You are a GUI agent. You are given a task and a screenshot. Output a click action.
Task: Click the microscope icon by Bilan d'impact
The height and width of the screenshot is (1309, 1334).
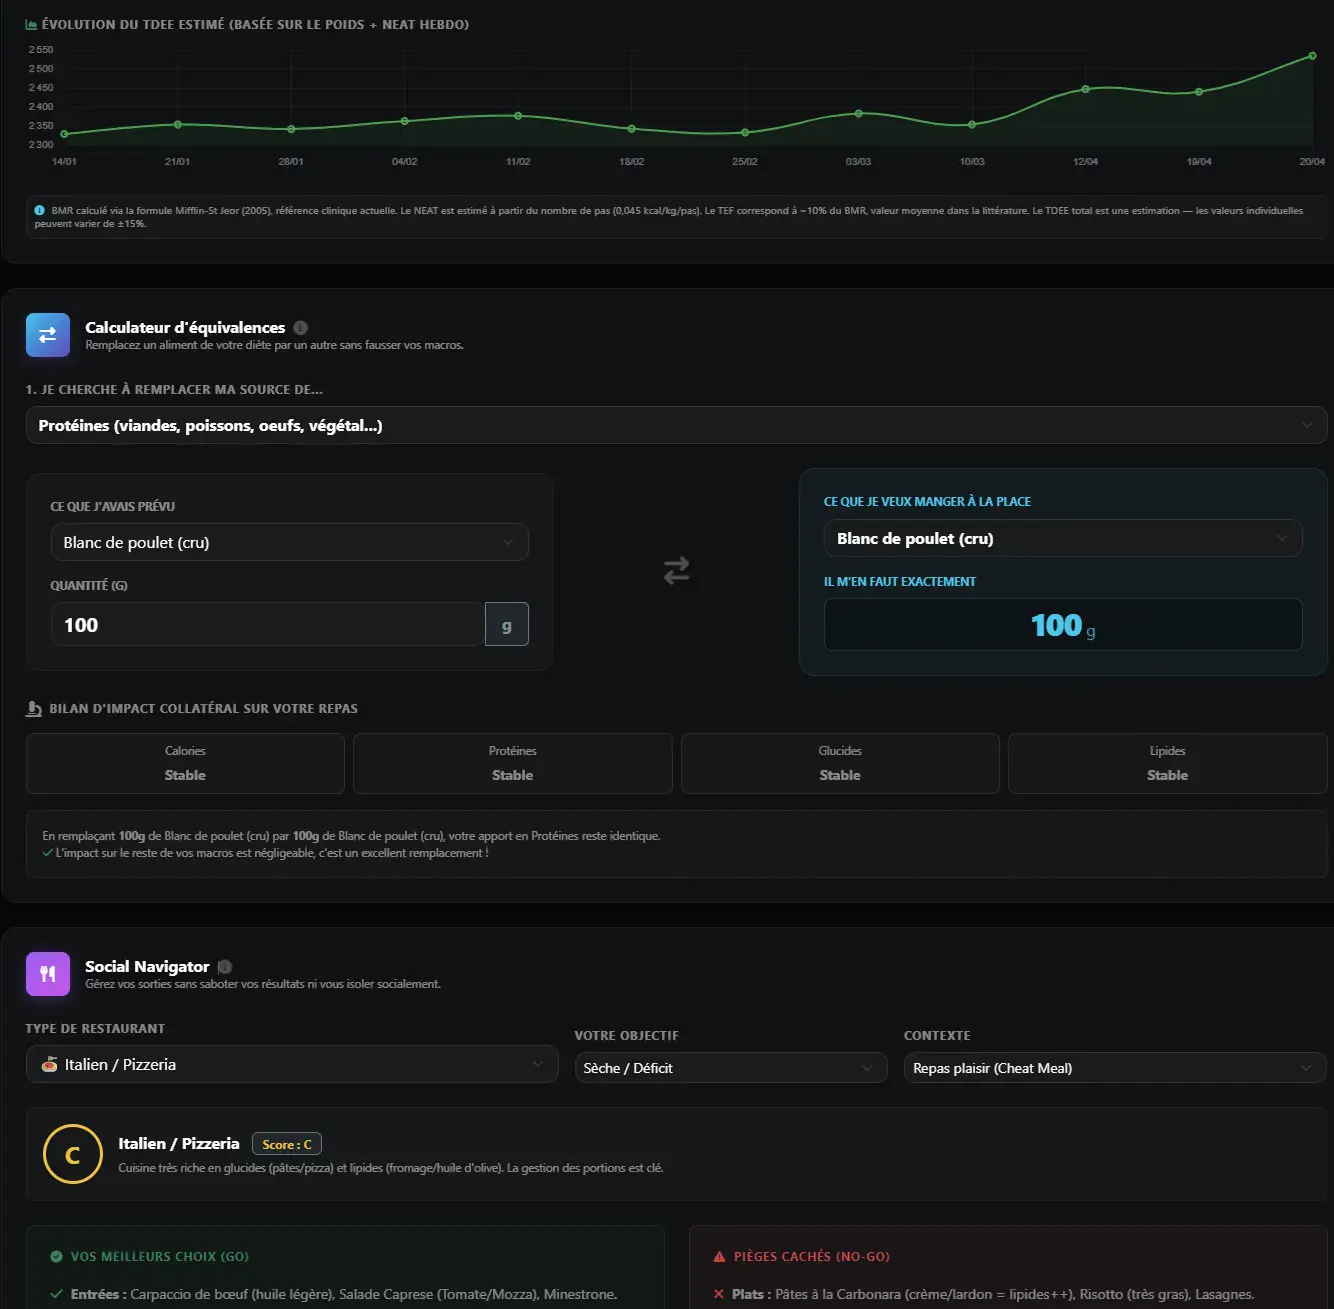point(34,708)
